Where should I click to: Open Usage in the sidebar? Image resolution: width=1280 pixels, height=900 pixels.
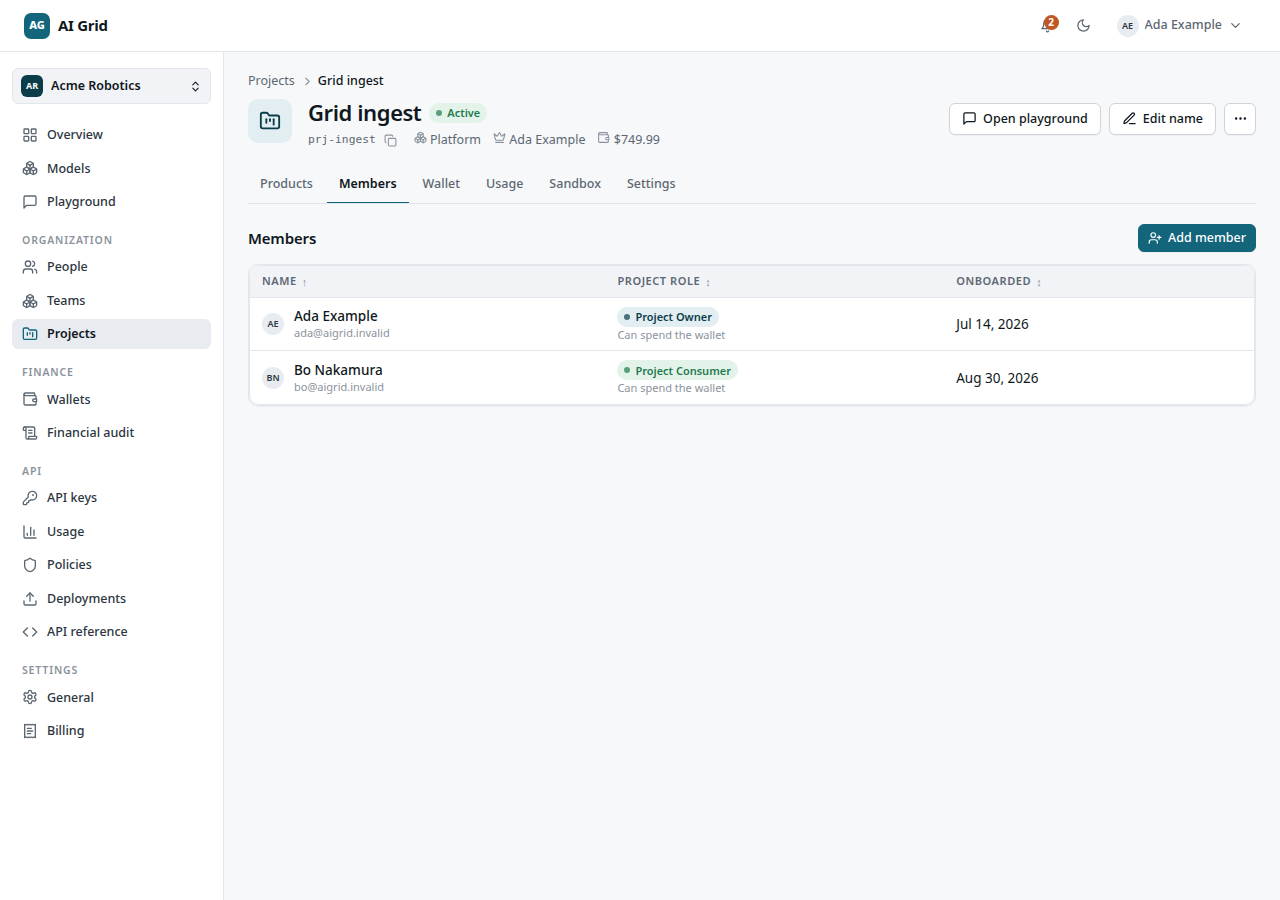pyautogui.click(x=111, y=531)
